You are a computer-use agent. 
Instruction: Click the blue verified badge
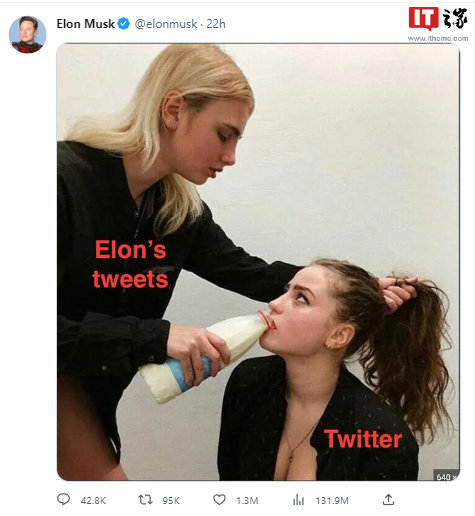coord(124,24)
